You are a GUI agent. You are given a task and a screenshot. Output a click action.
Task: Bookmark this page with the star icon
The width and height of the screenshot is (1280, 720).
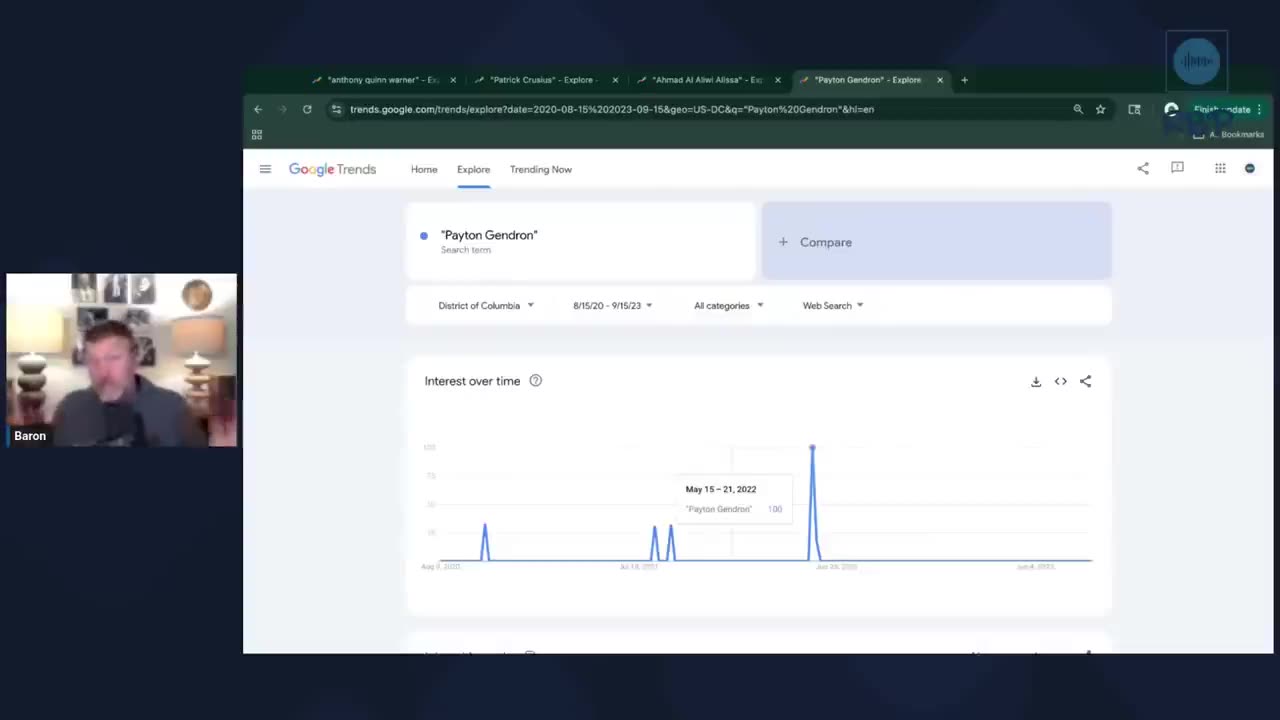click(1100, 109)
